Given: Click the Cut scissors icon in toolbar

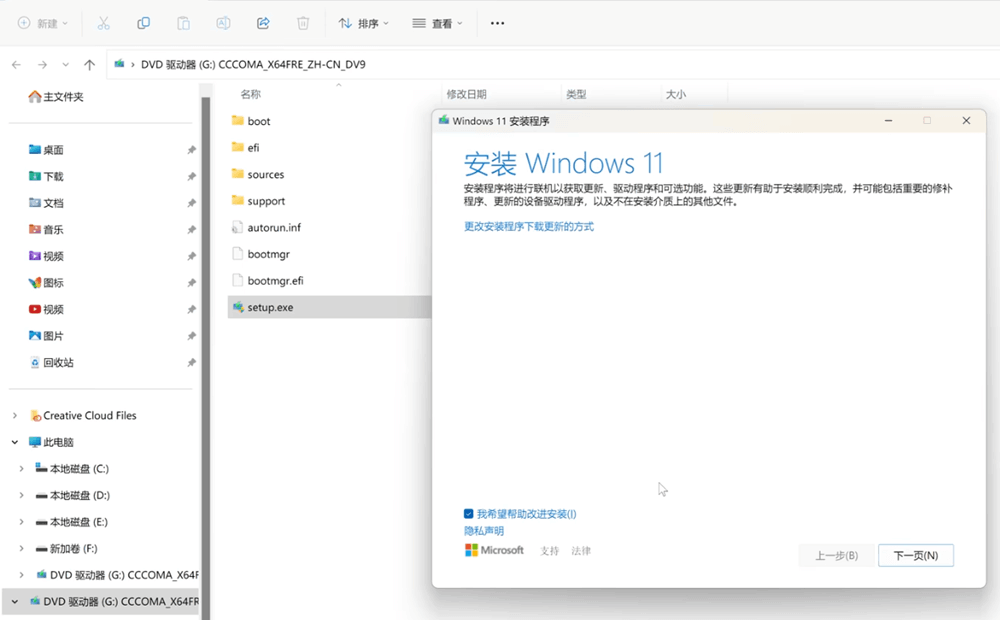Looking at the screenshot, I should pyautogui.click(x=104, y=23).
